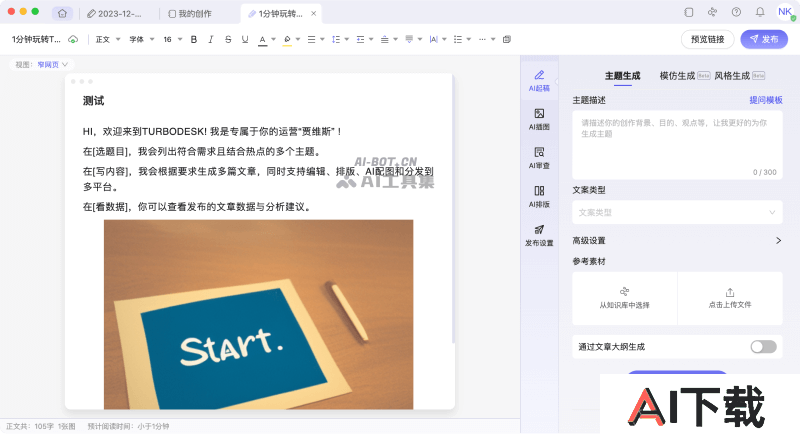This screenshot has width=800, height=434.
Task: Switch to the 主题生成 tab
Action: pos(622,76)
